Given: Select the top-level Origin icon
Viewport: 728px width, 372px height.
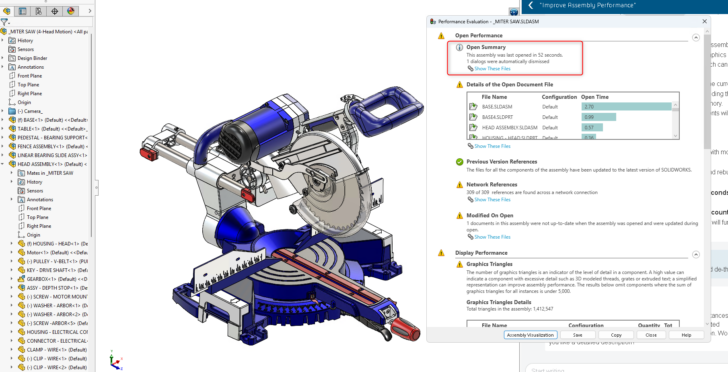Looking at the screenshot, I should click(x=12, y=102).
